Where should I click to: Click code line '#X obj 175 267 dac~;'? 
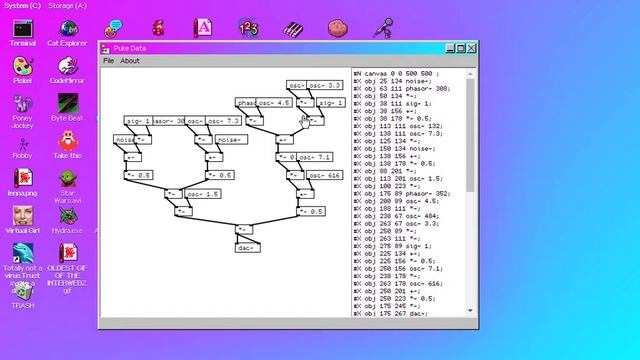tap(391, 313)
